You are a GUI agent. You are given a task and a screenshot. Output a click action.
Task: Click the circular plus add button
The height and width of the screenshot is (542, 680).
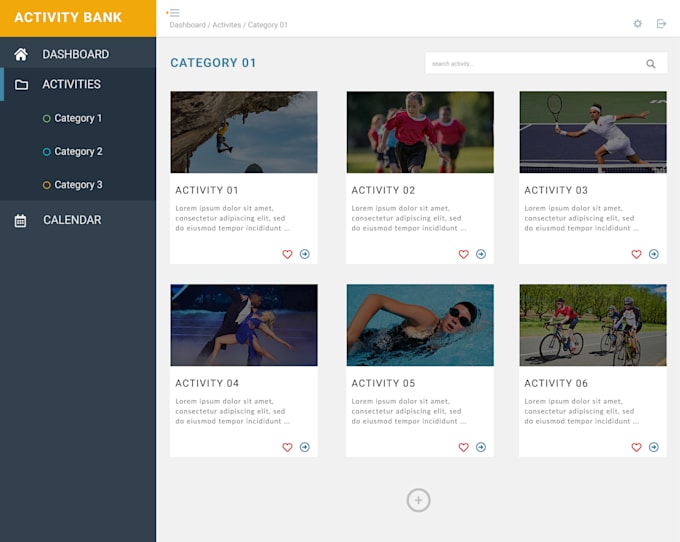click(x=418, y=500)
